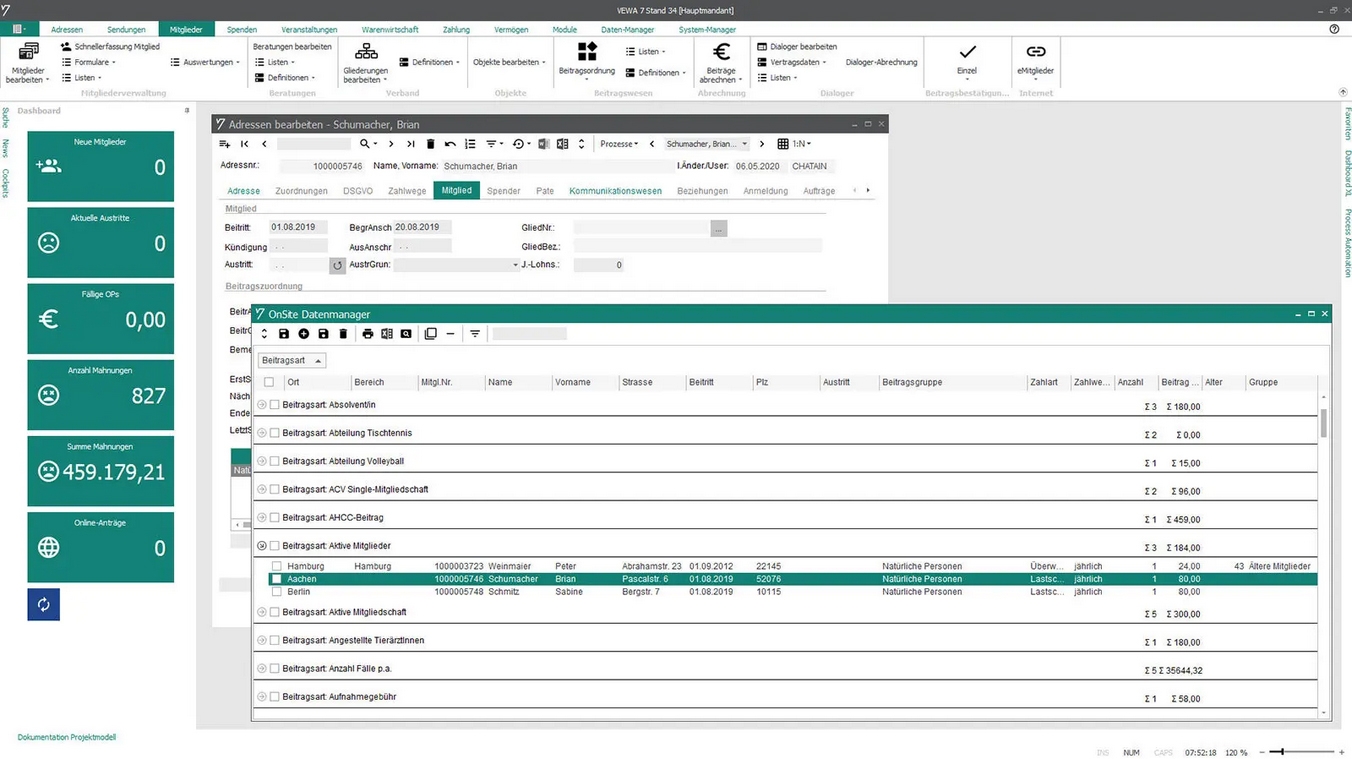
Task: Open the AustrGrun dropdown
Action: point(516,265)
